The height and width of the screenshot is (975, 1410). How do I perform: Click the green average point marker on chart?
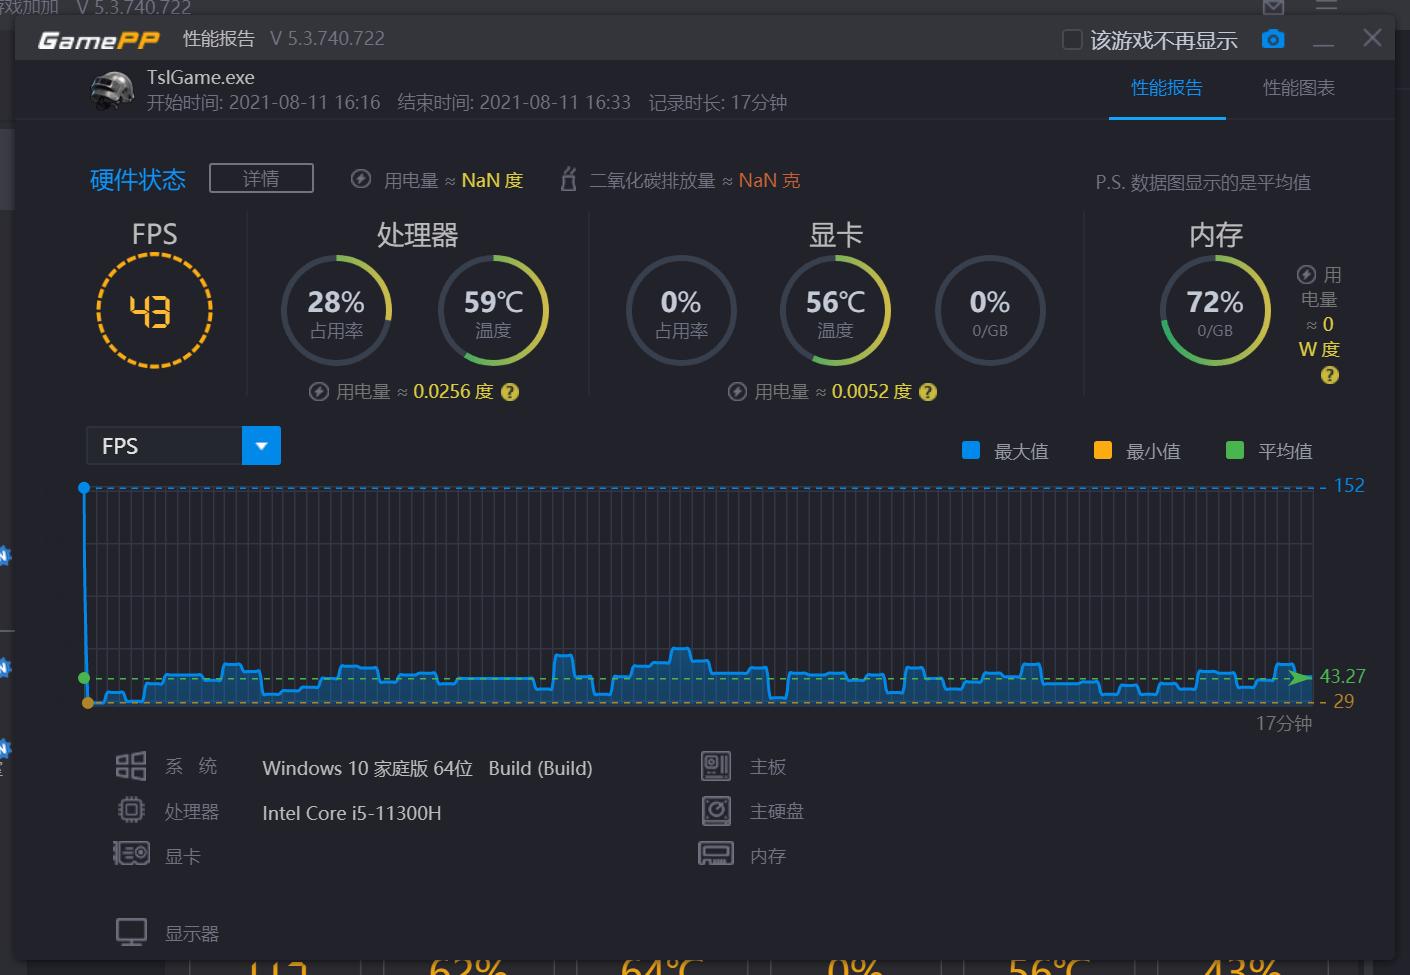(84, 678)
